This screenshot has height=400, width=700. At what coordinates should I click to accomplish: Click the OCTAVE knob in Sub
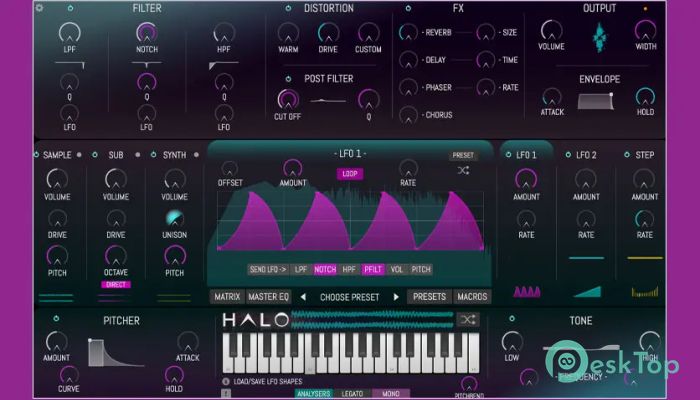point(116,256)
